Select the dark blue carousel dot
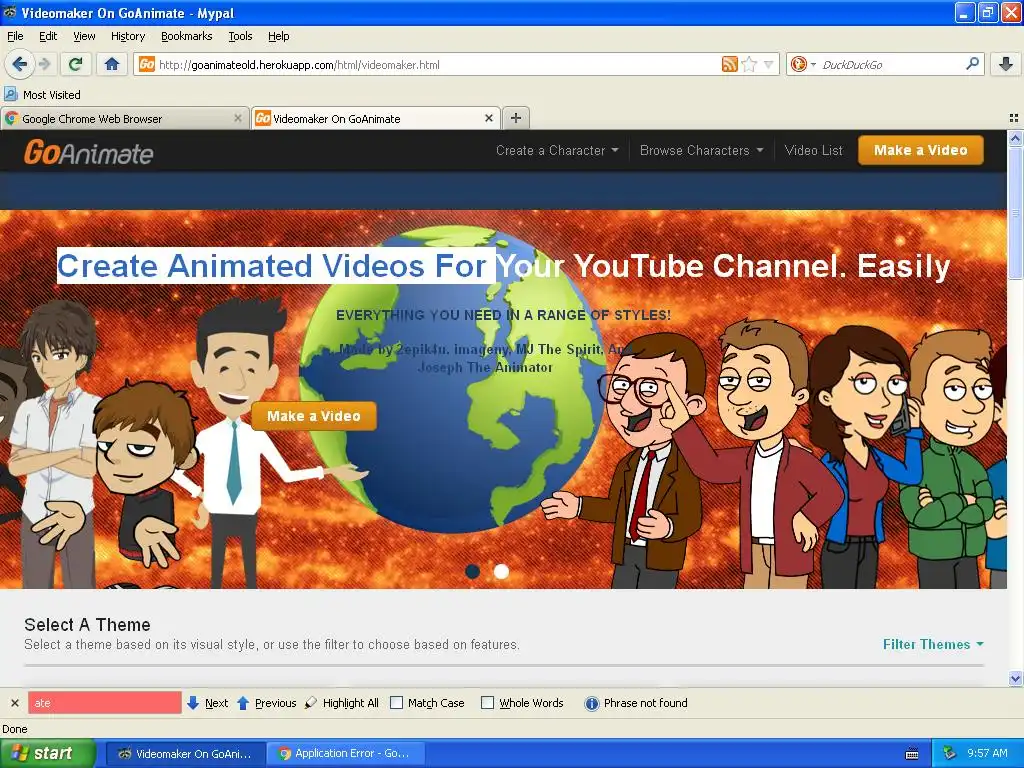Screen dimensions: 1024x768 [x=472, y=571]
